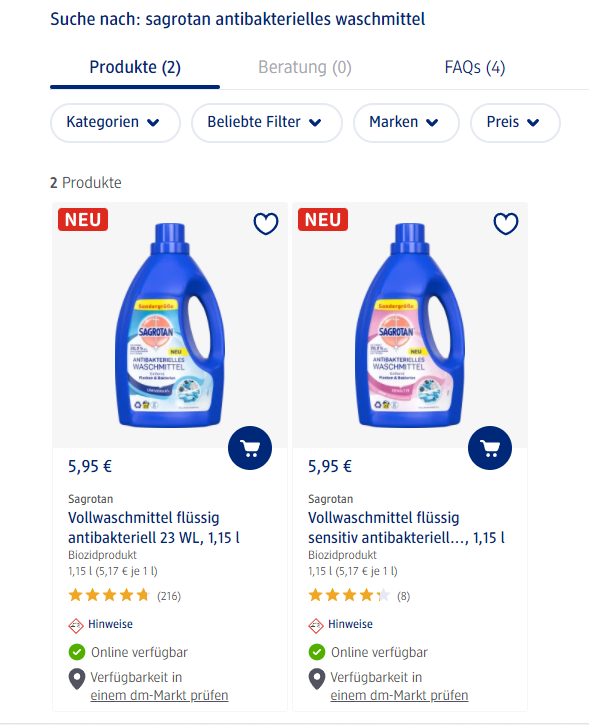Open the Marken filter dropdown

pos(406,123)
